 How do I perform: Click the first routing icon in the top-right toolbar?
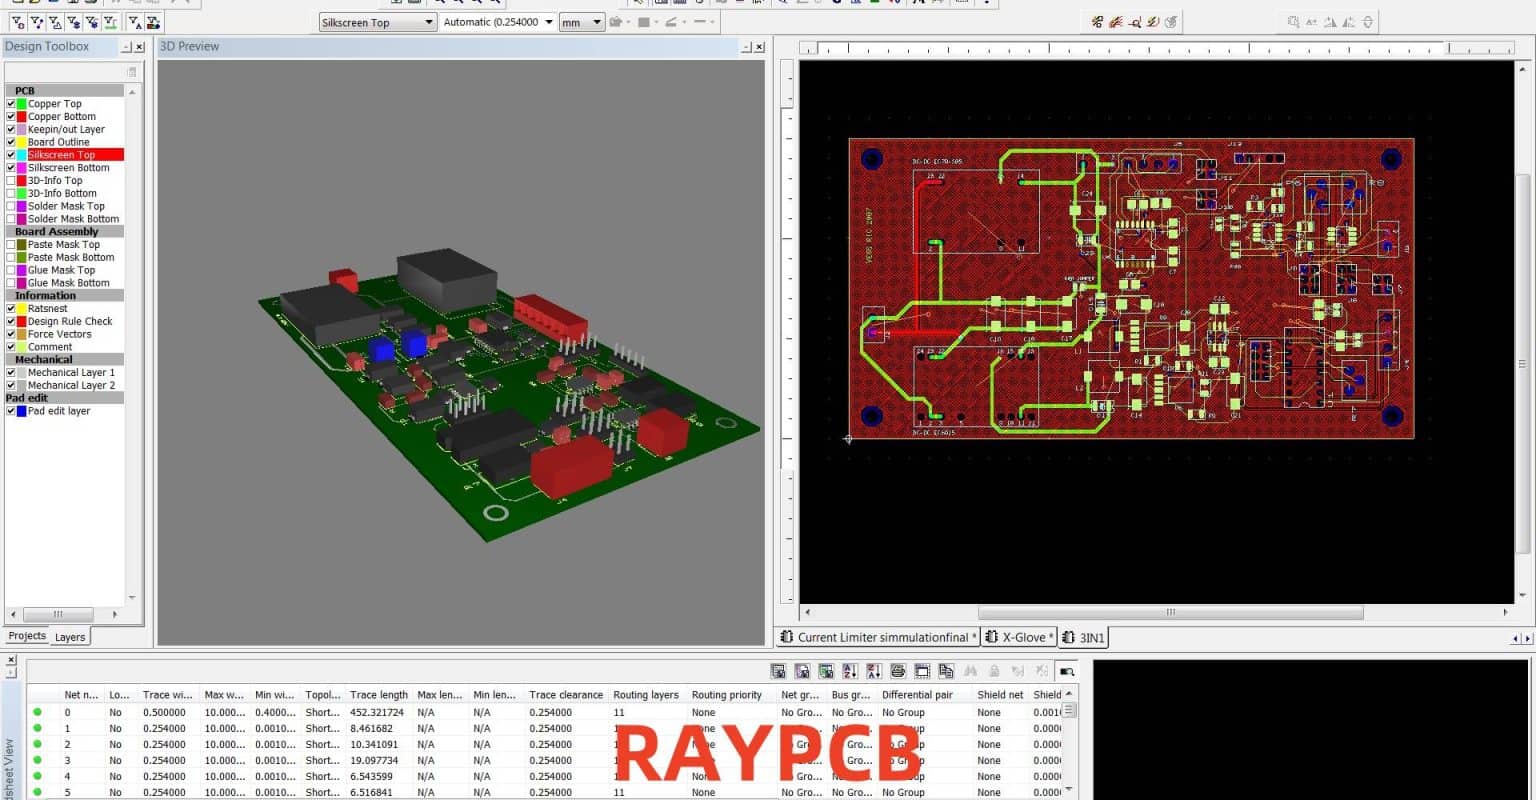pos(1097,21)
